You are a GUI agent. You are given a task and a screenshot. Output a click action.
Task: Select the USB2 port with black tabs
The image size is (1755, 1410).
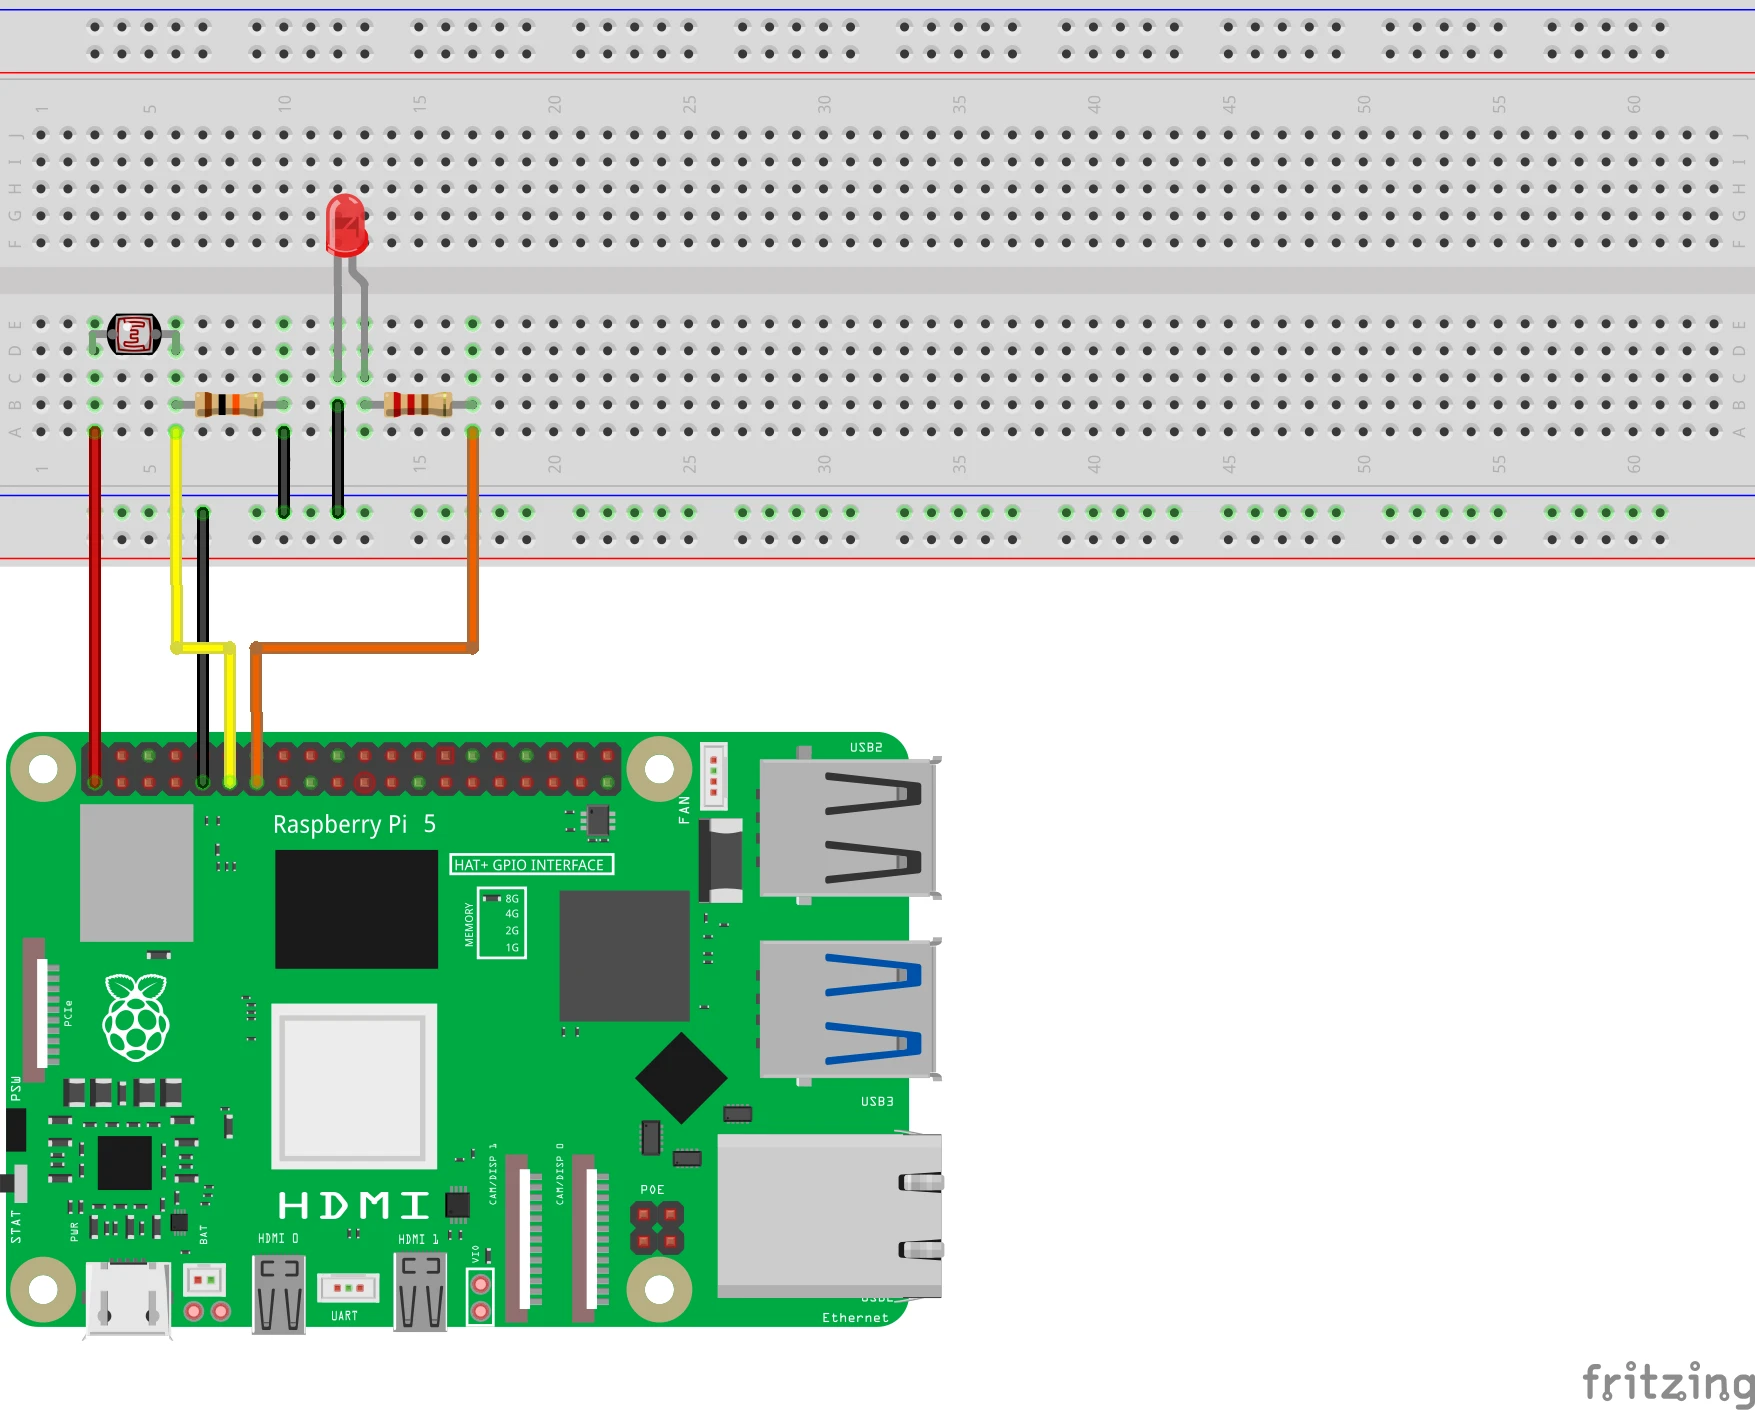click(x=850, y=827)
